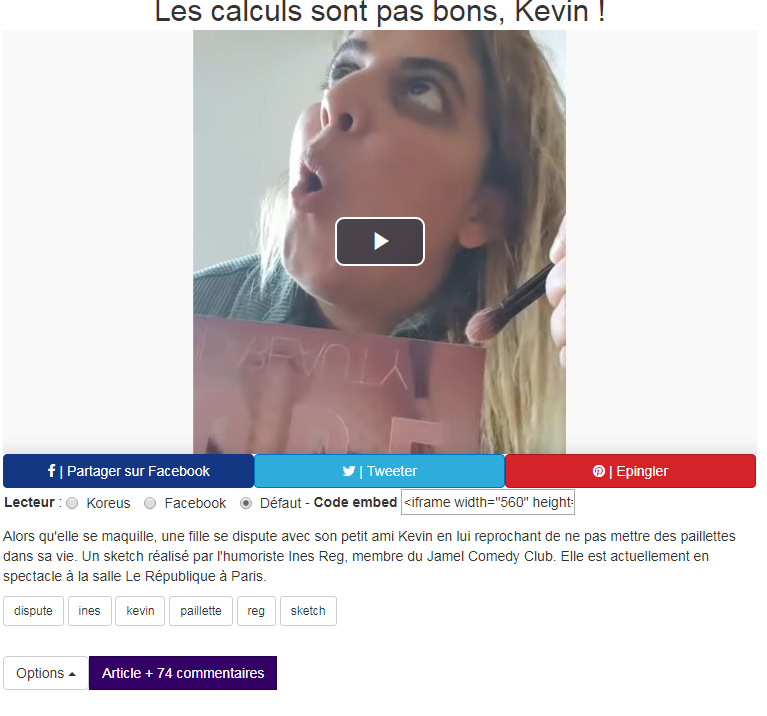
Task: Share the video via Partager sur Facebook
Action: (x=129, y=471)
